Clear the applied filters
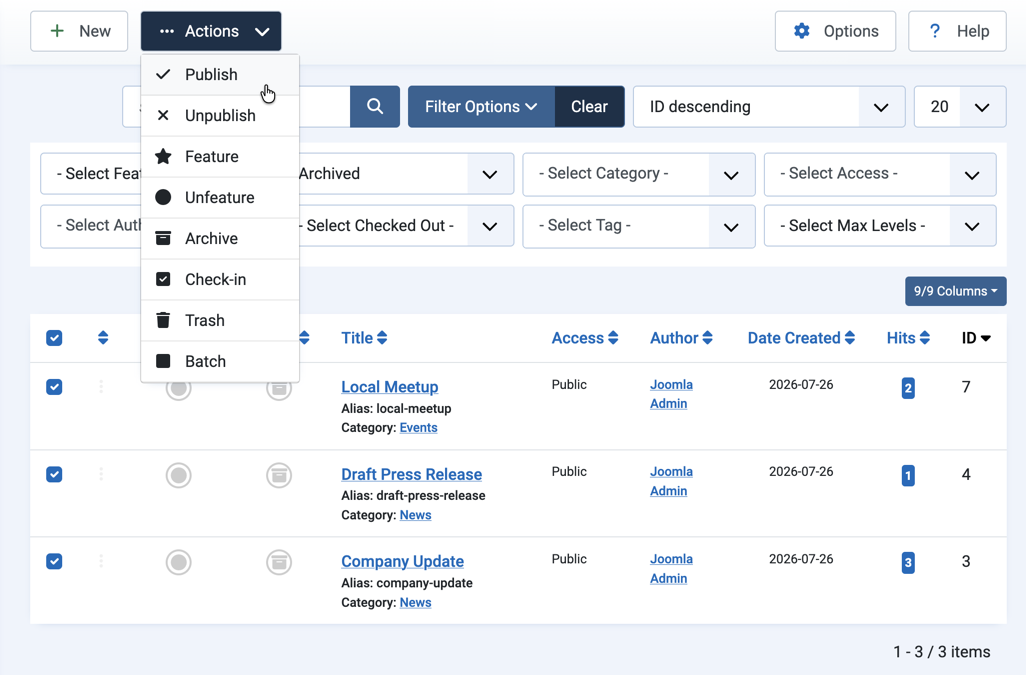 click(589, 107)
